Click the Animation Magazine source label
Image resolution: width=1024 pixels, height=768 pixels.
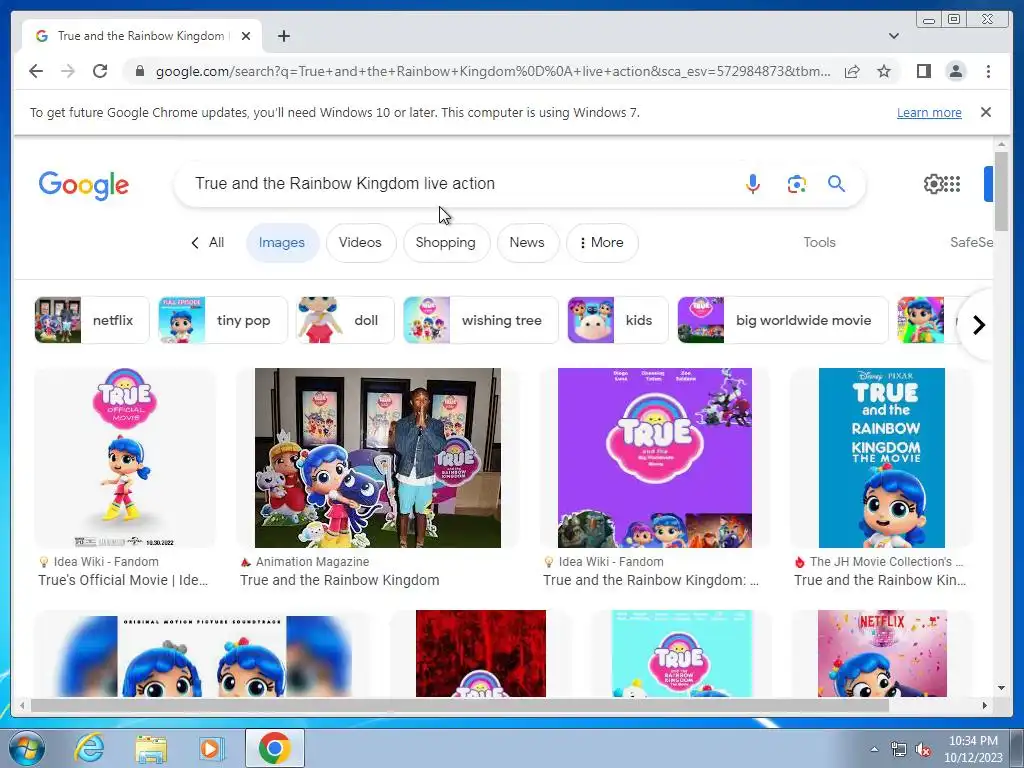click(x=312, y=562)
